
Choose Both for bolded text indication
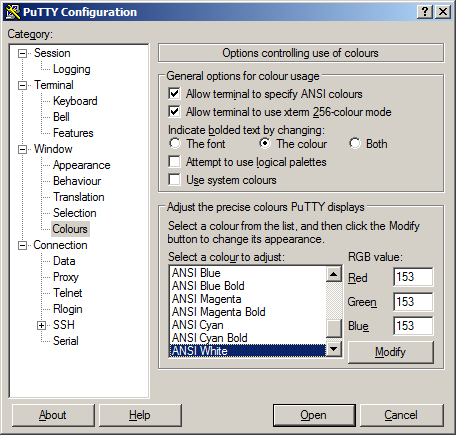[x=355, y=144]
